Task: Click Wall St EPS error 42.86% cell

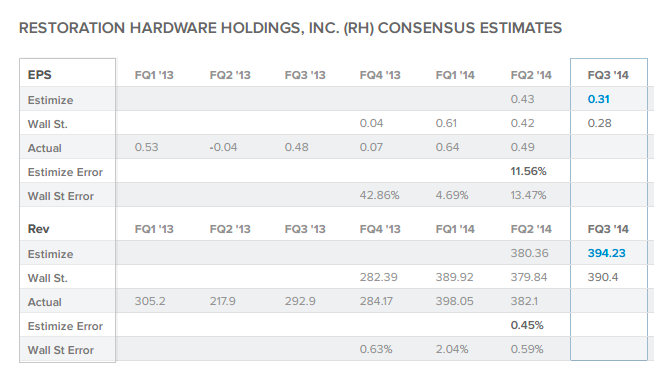Action: tap(379, 195)
